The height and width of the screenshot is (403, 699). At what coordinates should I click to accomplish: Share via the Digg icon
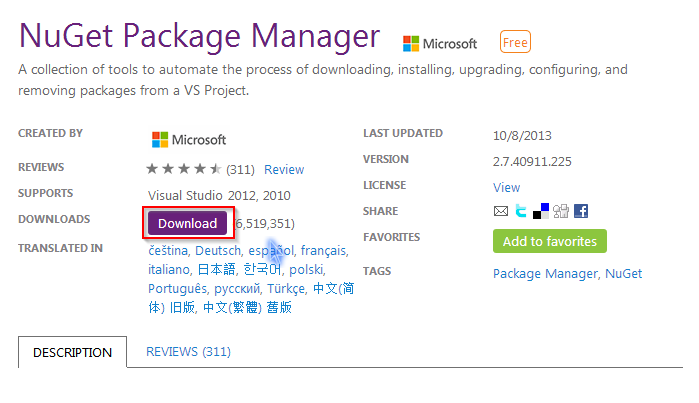click(x=561, y=211)
